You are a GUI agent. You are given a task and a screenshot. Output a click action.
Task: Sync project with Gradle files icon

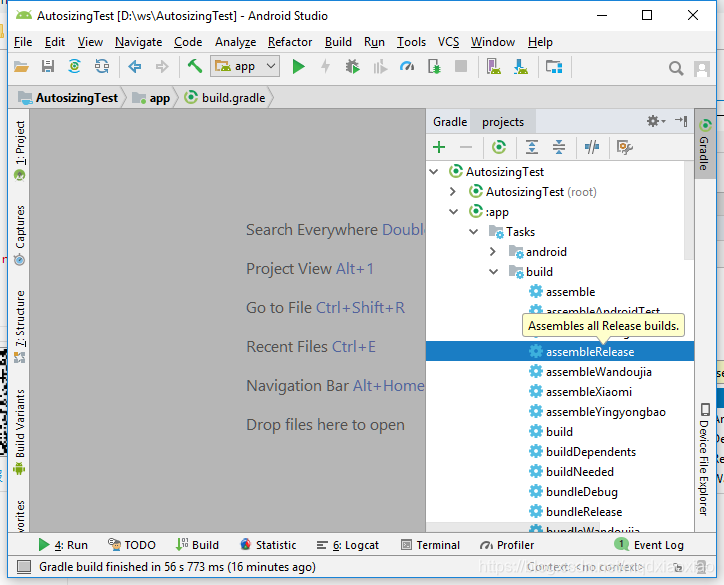74,67
